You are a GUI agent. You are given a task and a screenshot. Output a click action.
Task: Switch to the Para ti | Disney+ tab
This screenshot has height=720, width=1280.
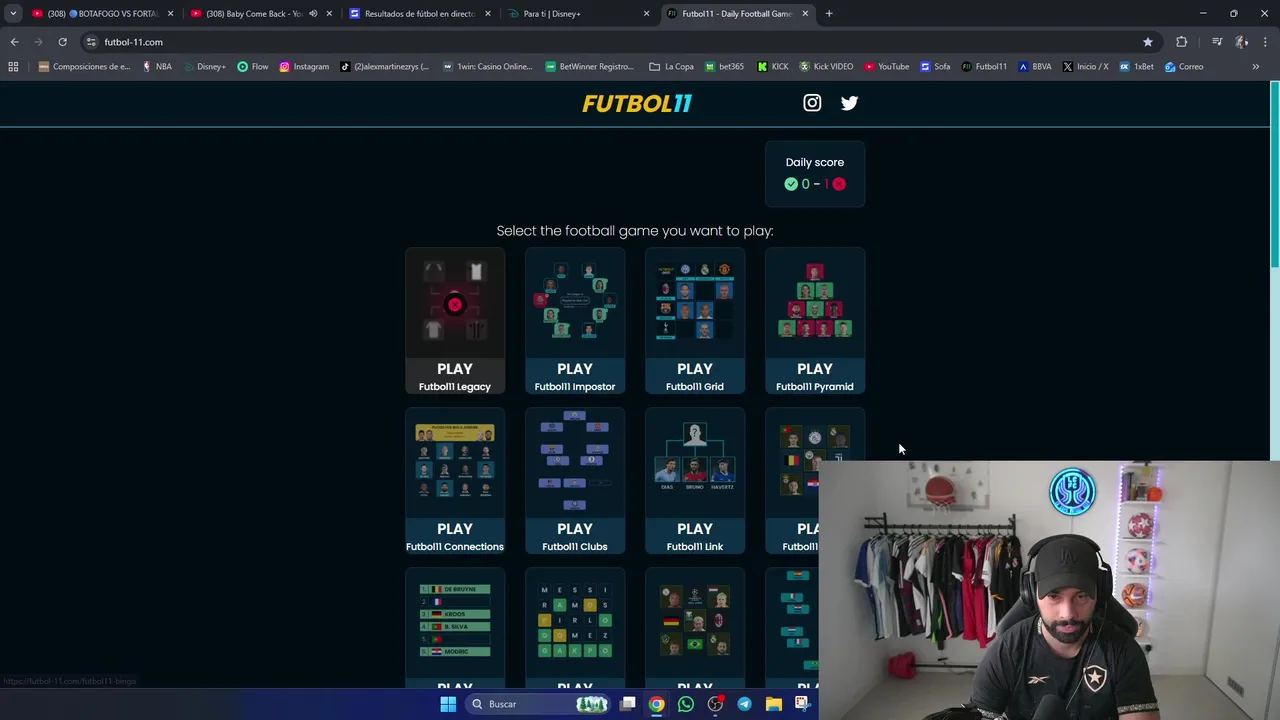tap(578, 14)
